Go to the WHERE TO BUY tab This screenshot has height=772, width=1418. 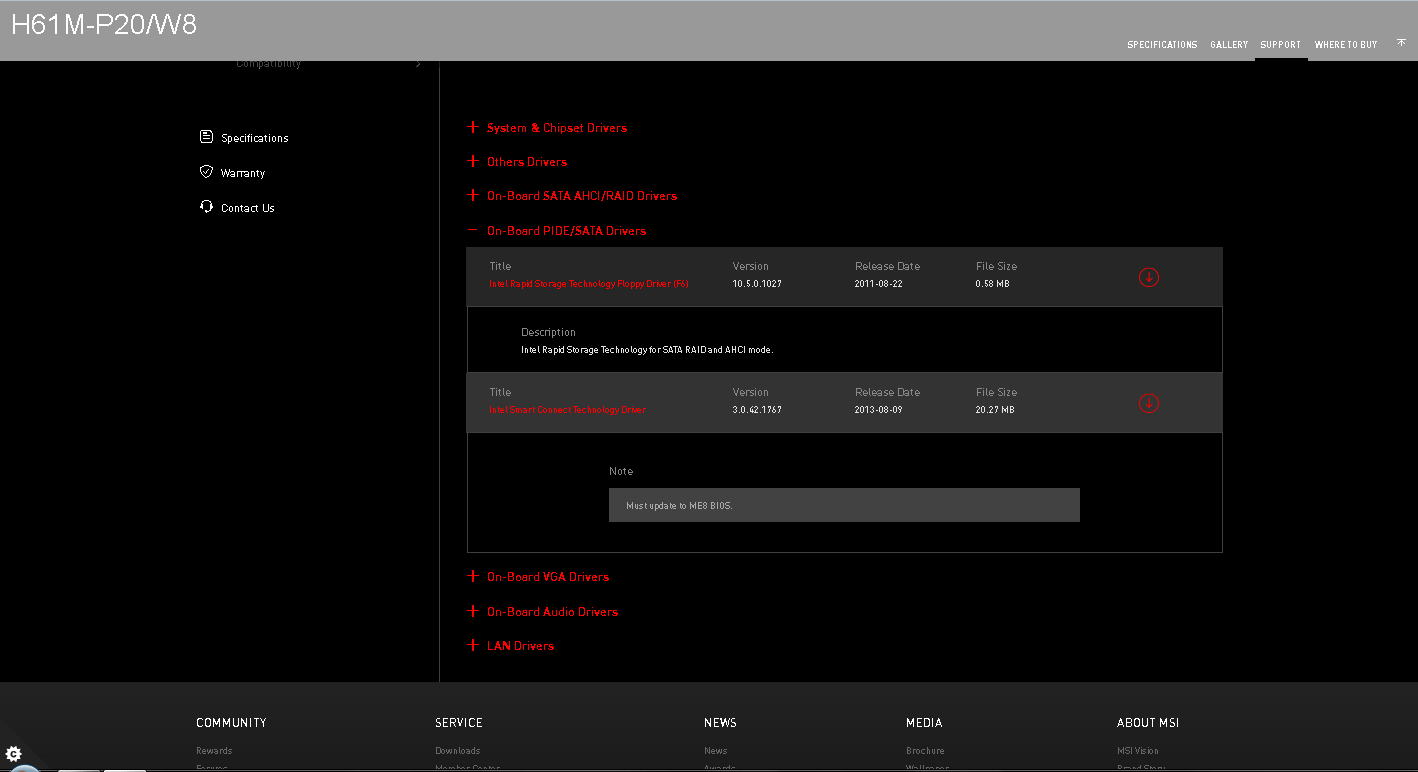(1346, 45)
